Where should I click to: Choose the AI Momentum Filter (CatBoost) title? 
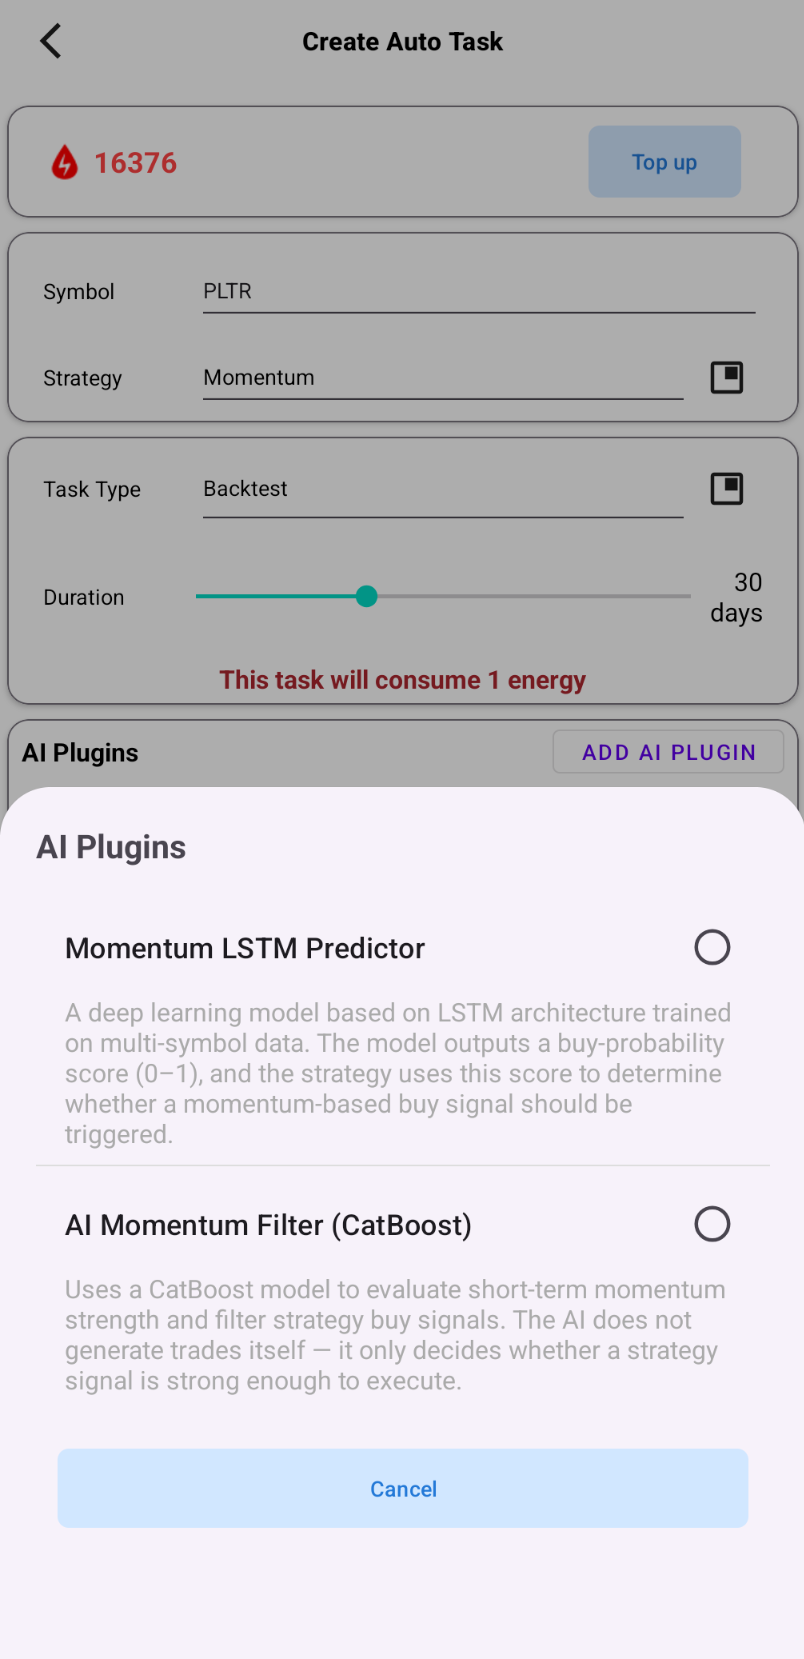268,1225
